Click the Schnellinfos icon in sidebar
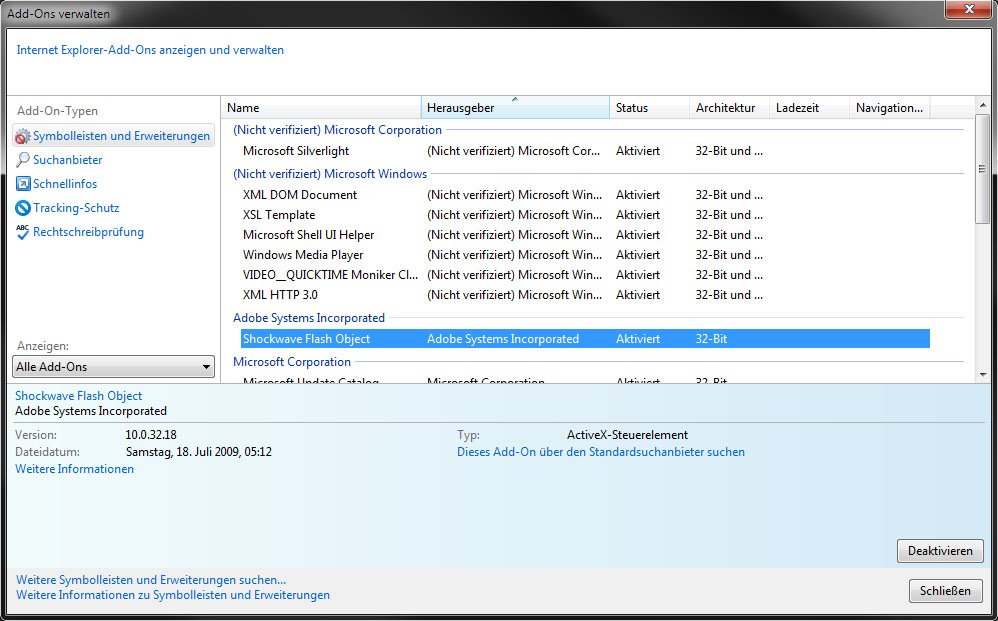Image resolution: width=998 pixels, height=621 pixels. (x=23, y=184)
